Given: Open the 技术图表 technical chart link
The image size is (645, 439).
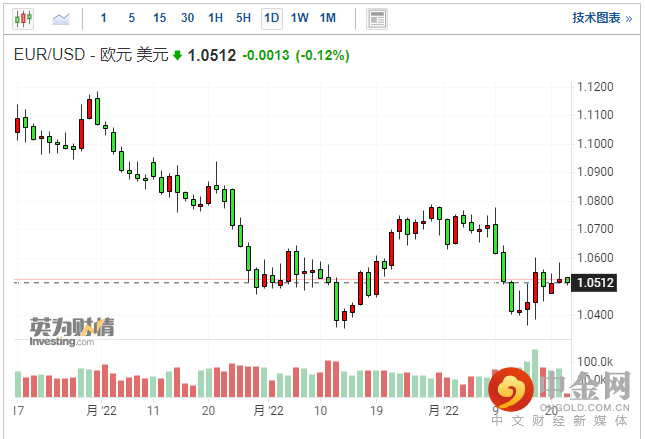Looking at the screenshot, I should (596, 18).
